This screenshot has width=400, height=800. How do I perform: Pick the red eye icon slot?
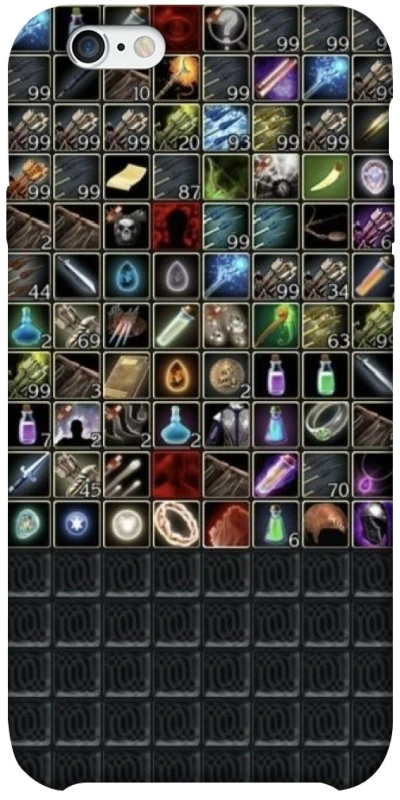[177, 28]
